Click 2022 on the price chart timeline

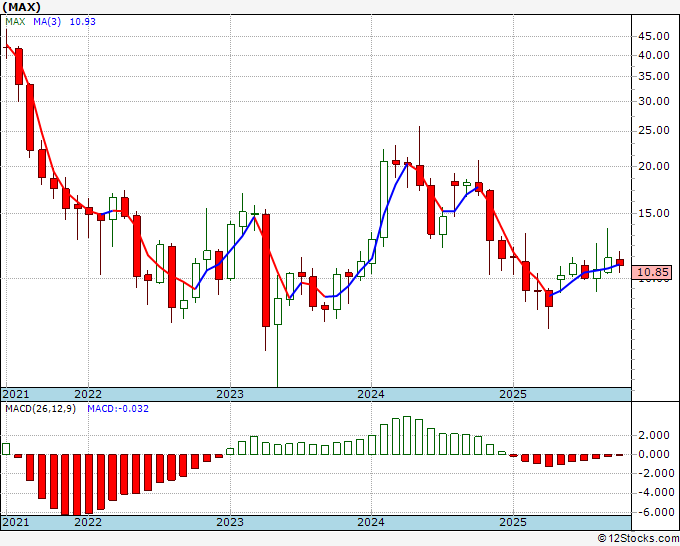(x=88, y=394)
